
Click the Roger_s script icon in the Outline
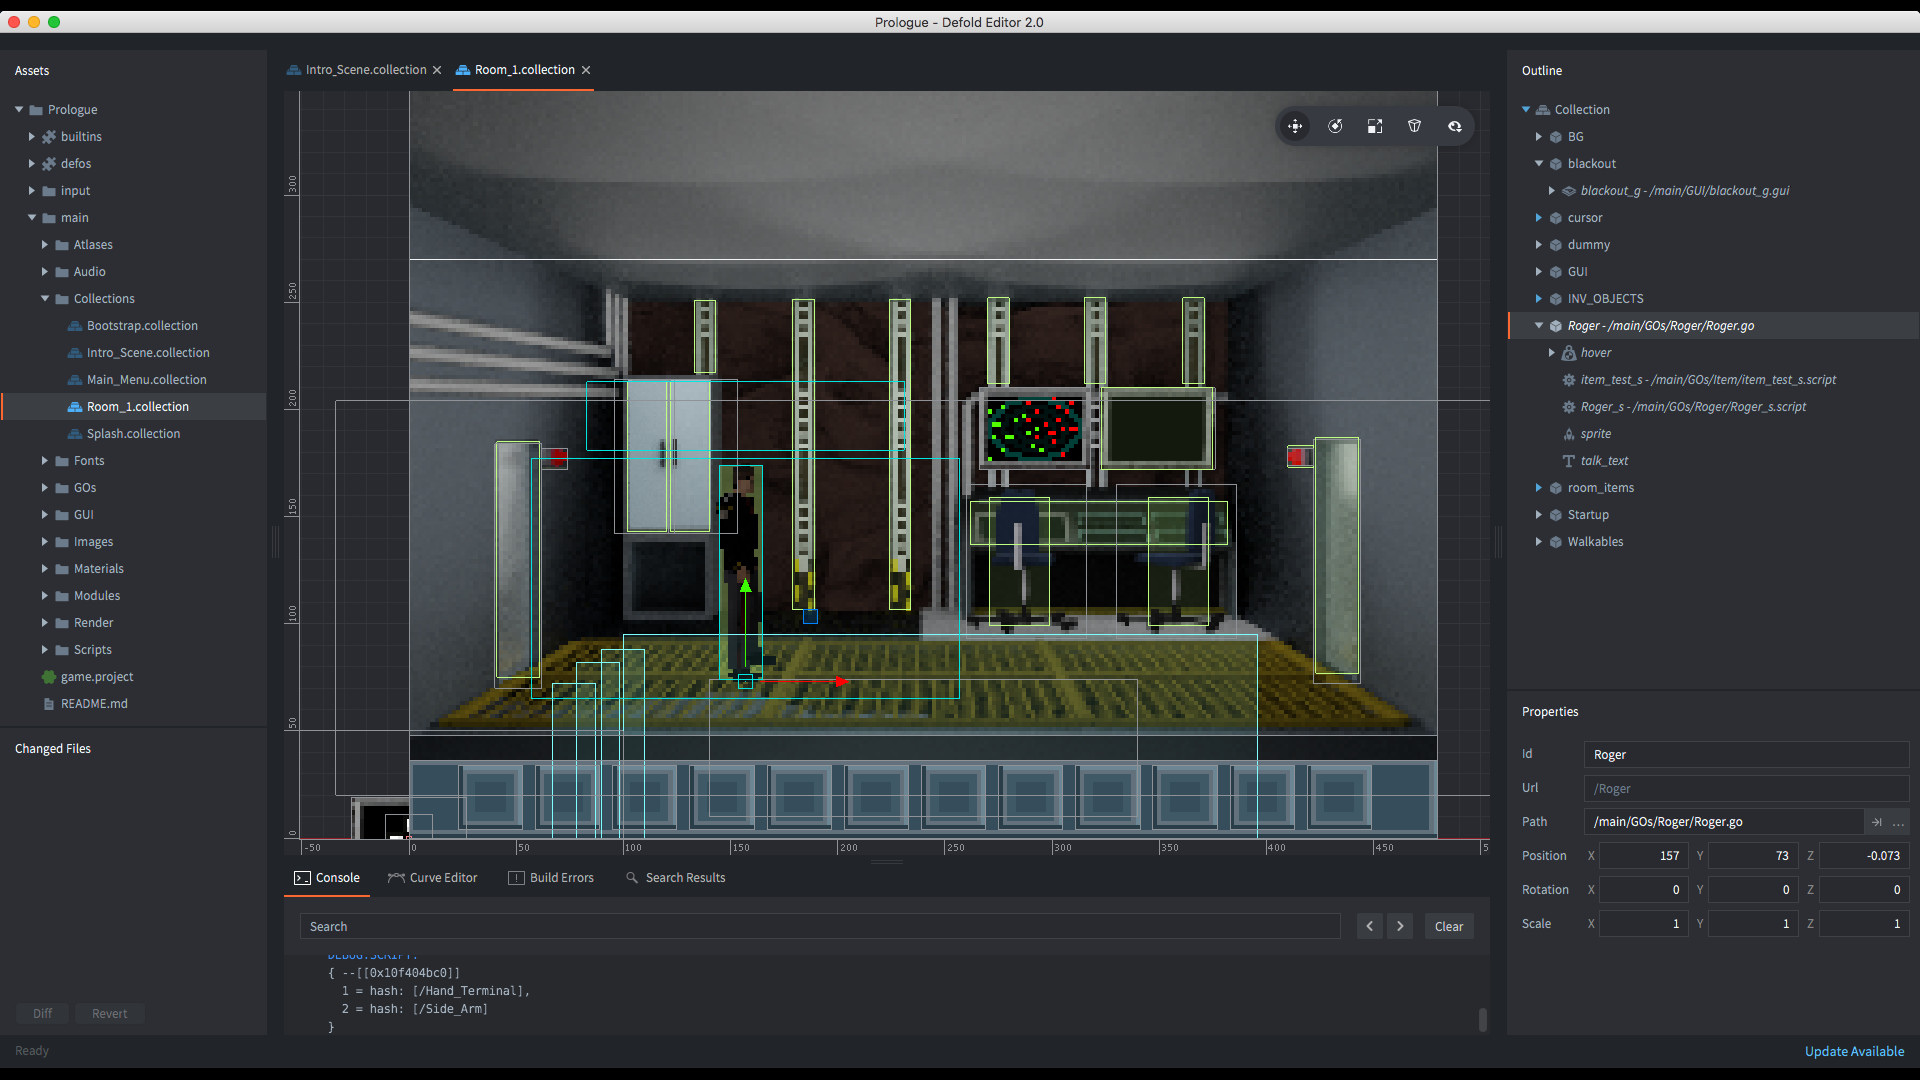tap(1567, 407)
